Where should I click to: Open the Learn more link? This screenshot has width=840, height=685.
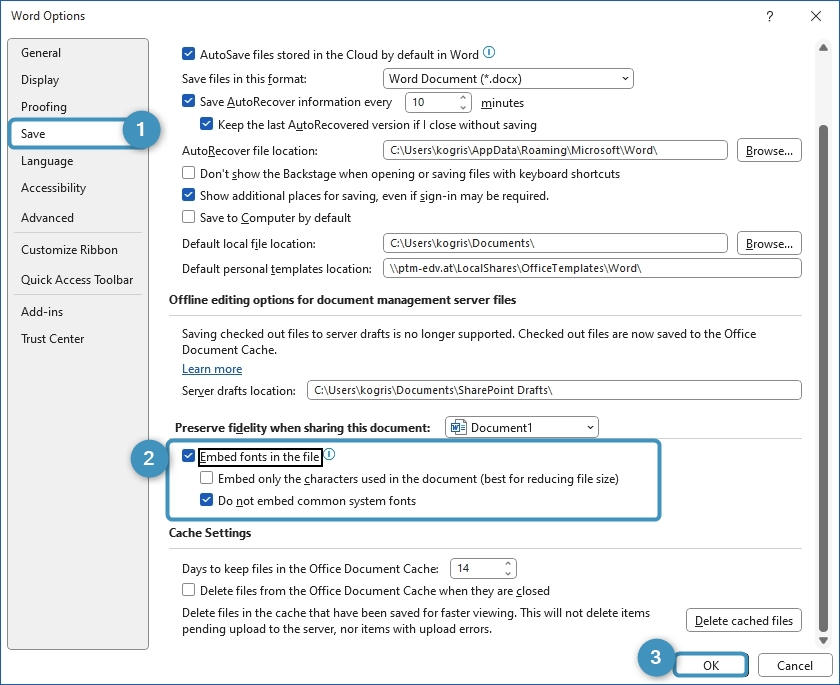coord(211,369)
